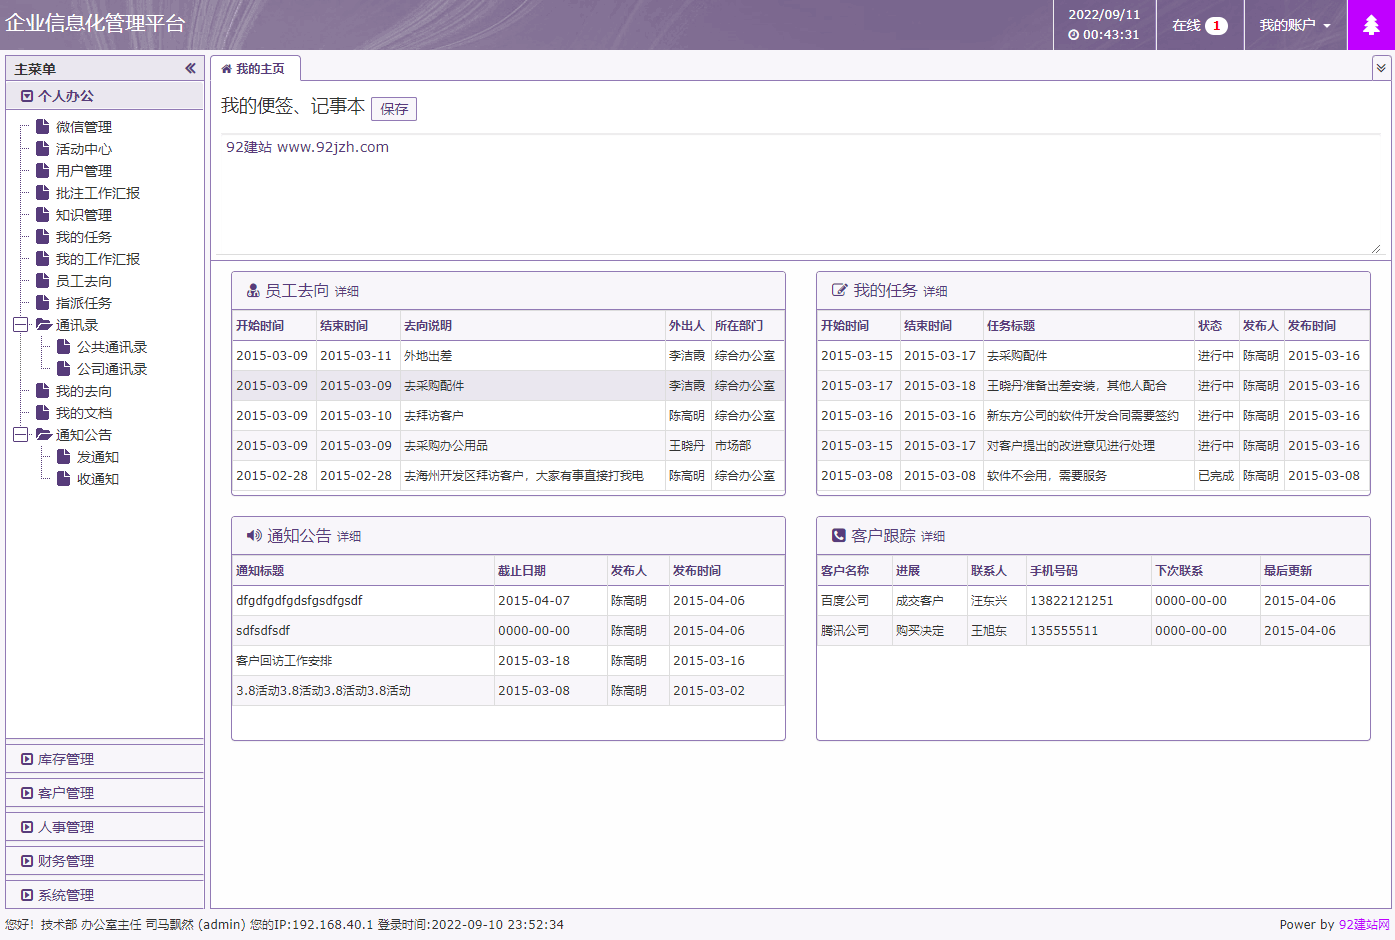Image resolution: width=1395 pixels, height=940 pixels.
Task: Expand the 库存管理 section
Action: [105, 759]
